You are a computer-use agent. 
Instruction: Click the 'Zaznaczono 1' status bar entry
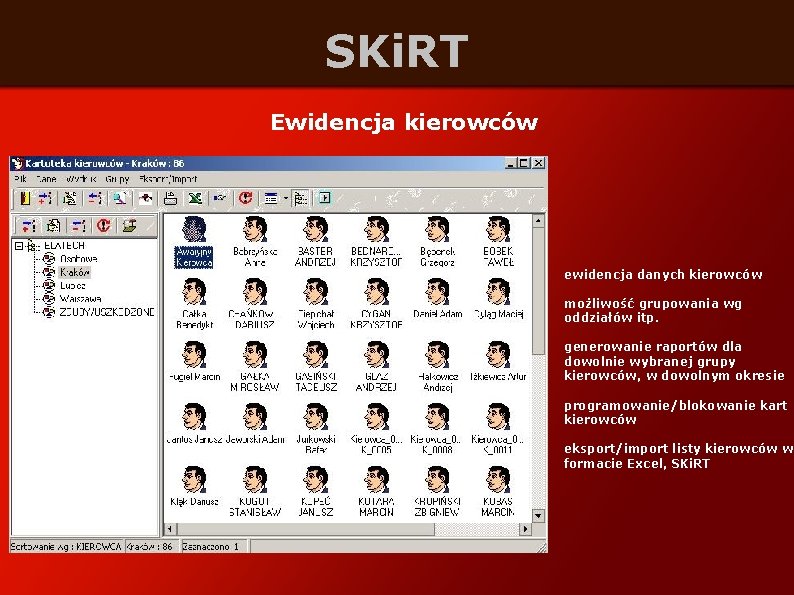pos(213,547)
